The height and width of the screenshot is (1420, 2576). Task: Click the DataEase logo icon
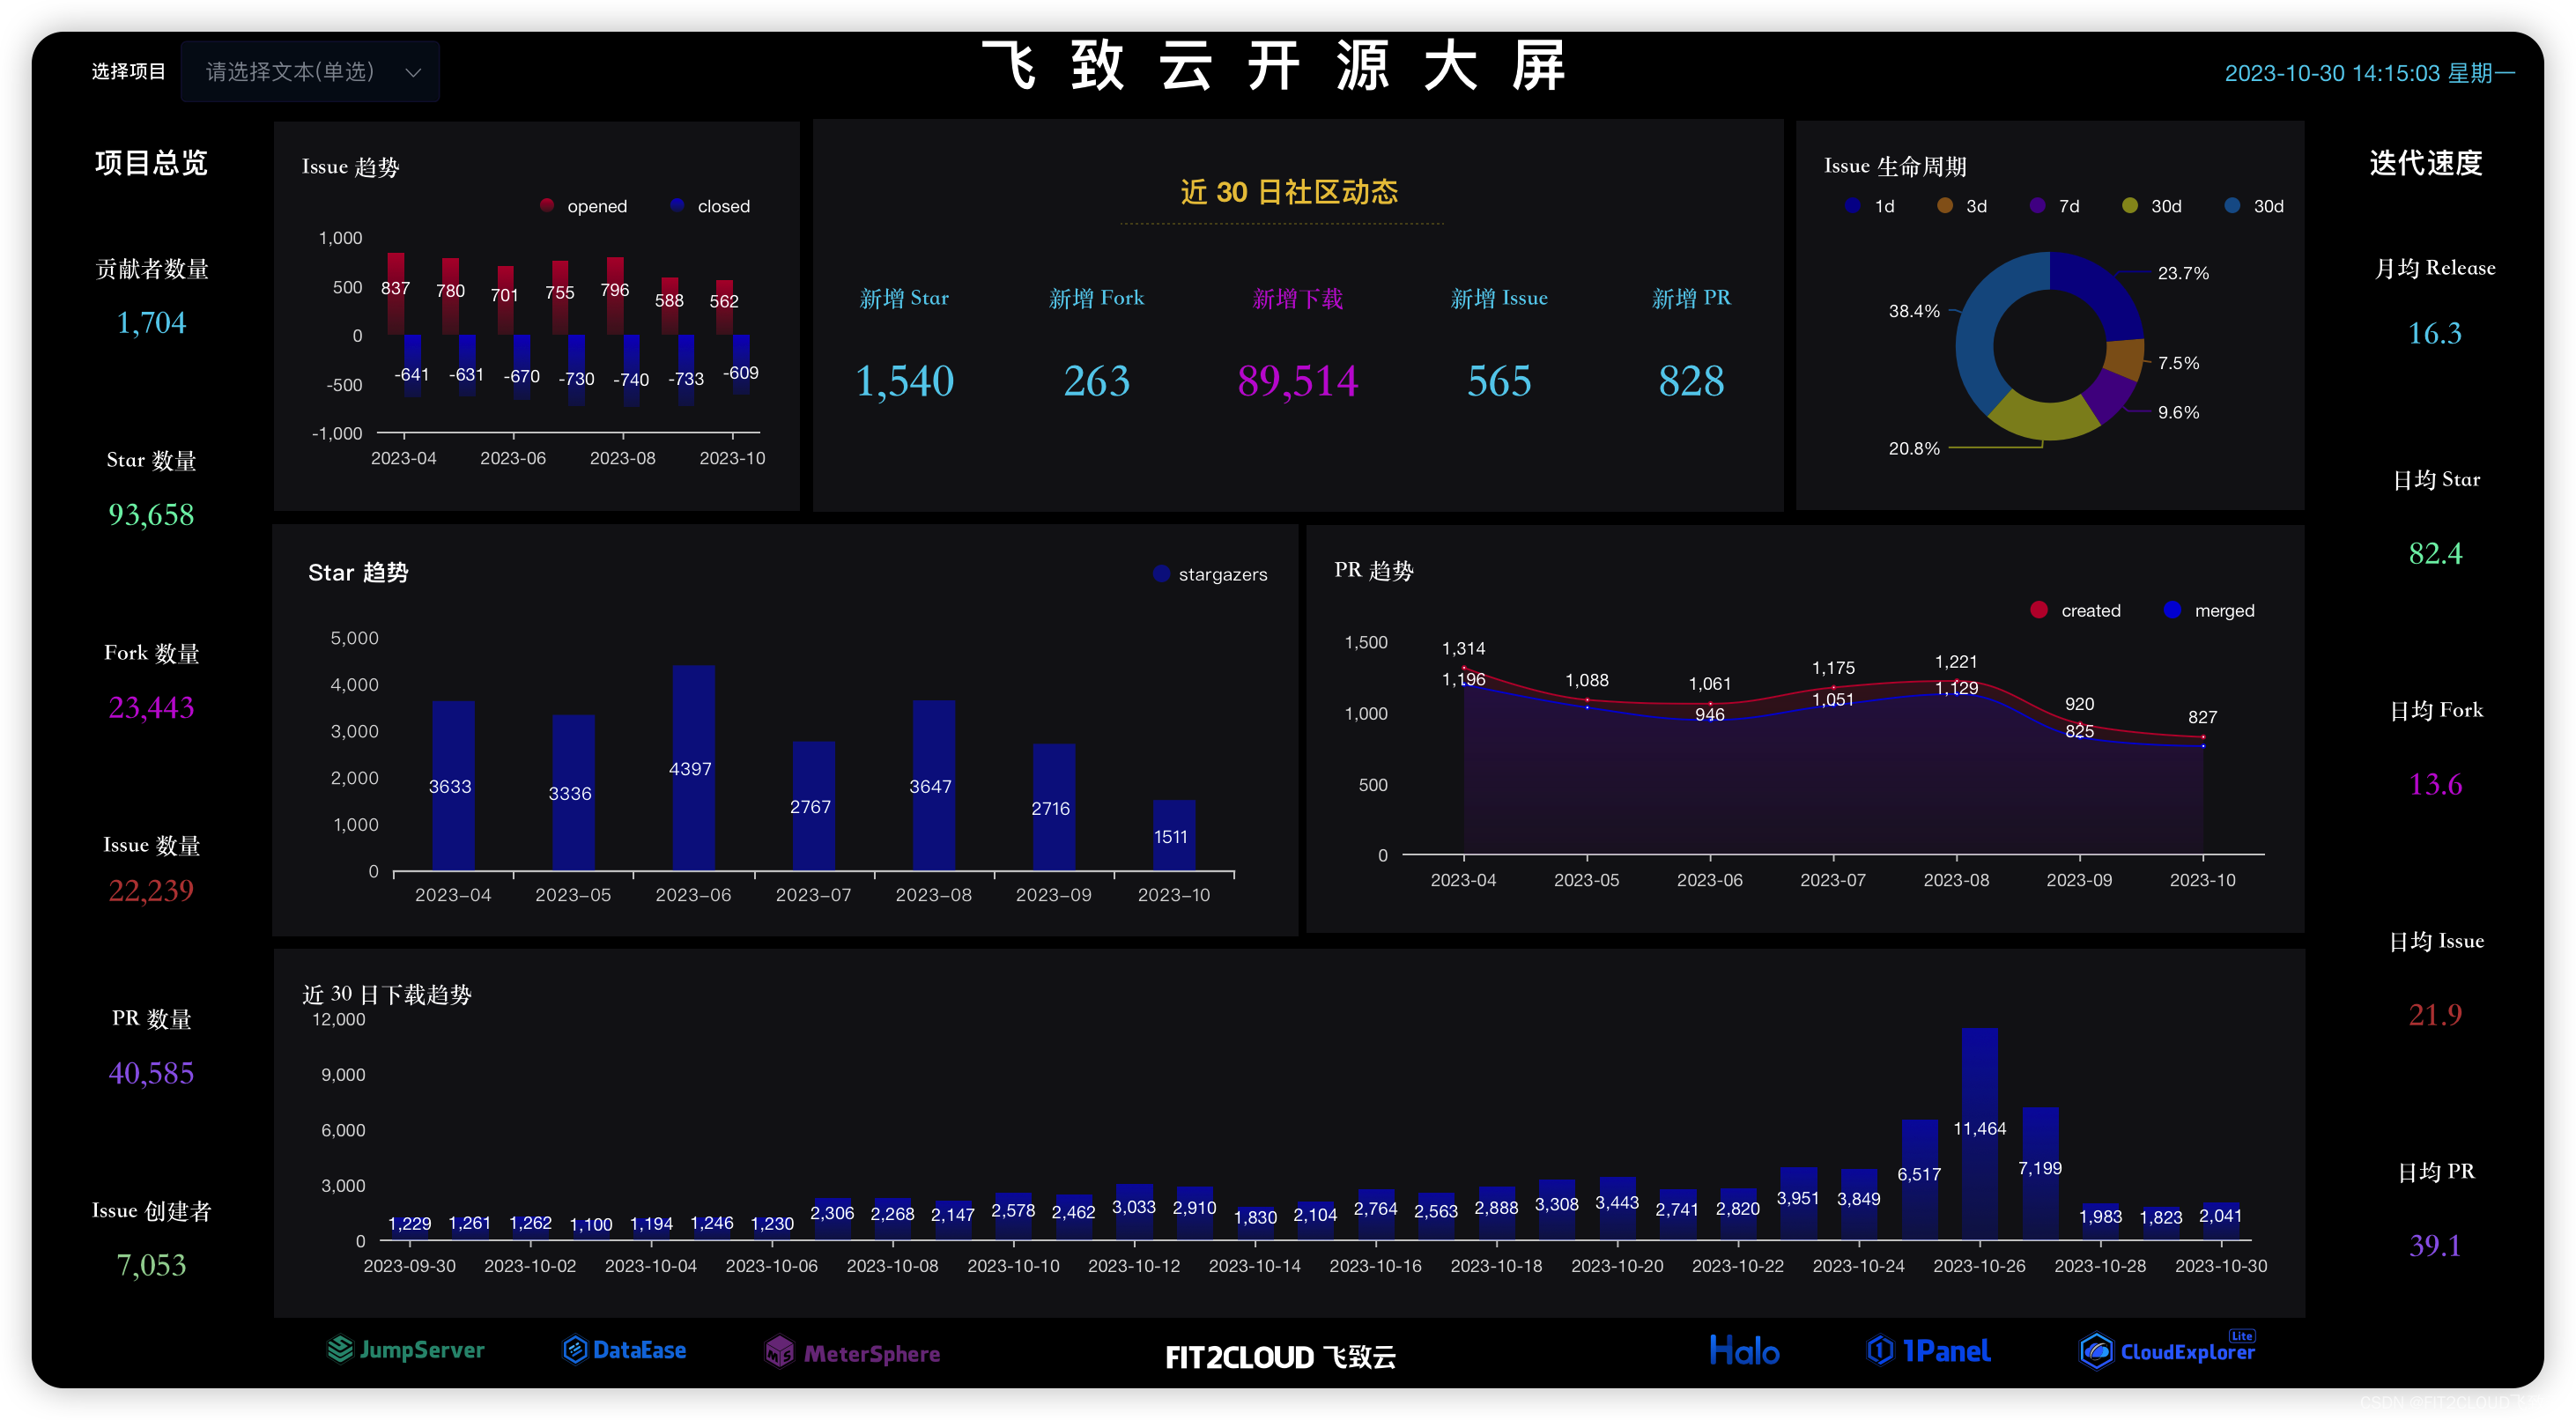coord(575,1350)
